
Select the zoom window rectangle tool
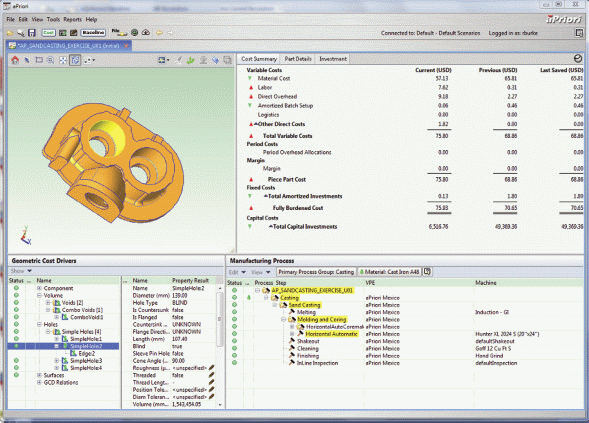coord(39,60)
